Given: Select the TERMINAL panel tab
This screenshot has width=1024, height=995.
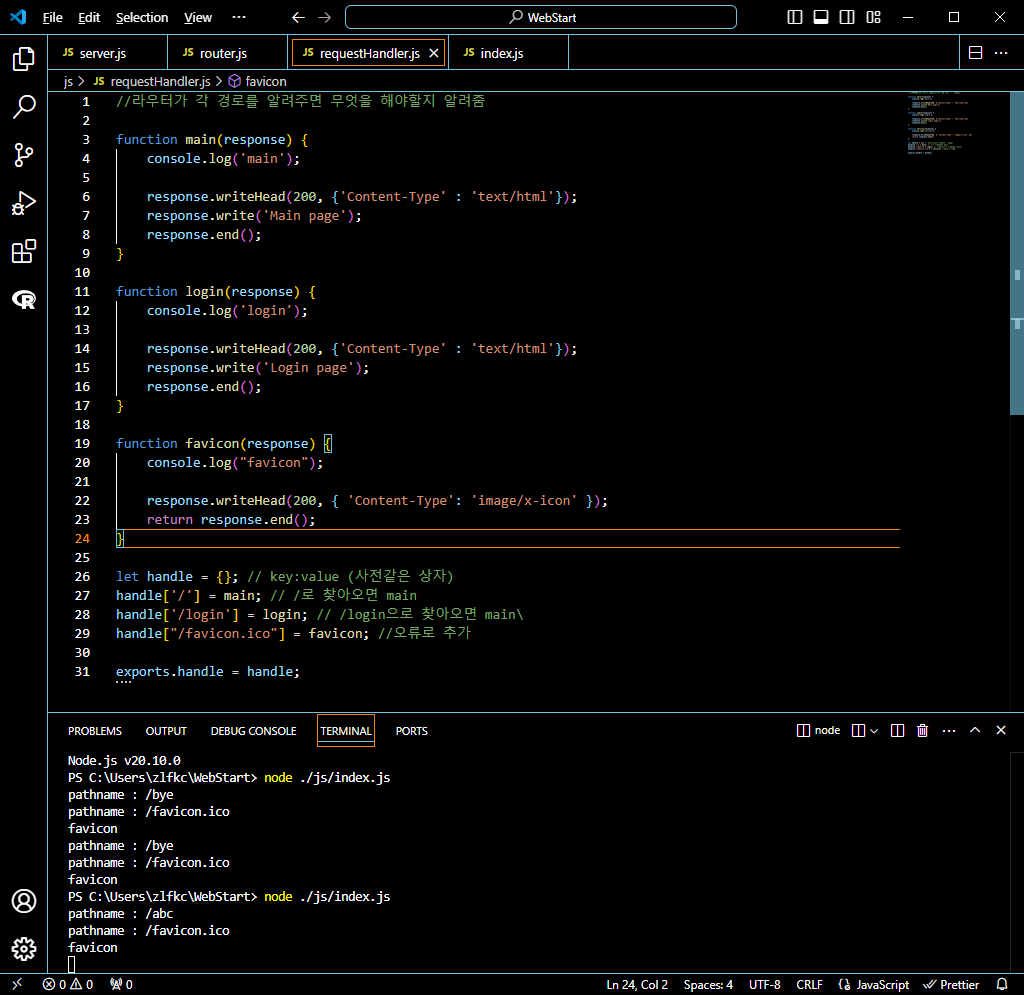Looking at the screenshot, I should click(346, 731).
